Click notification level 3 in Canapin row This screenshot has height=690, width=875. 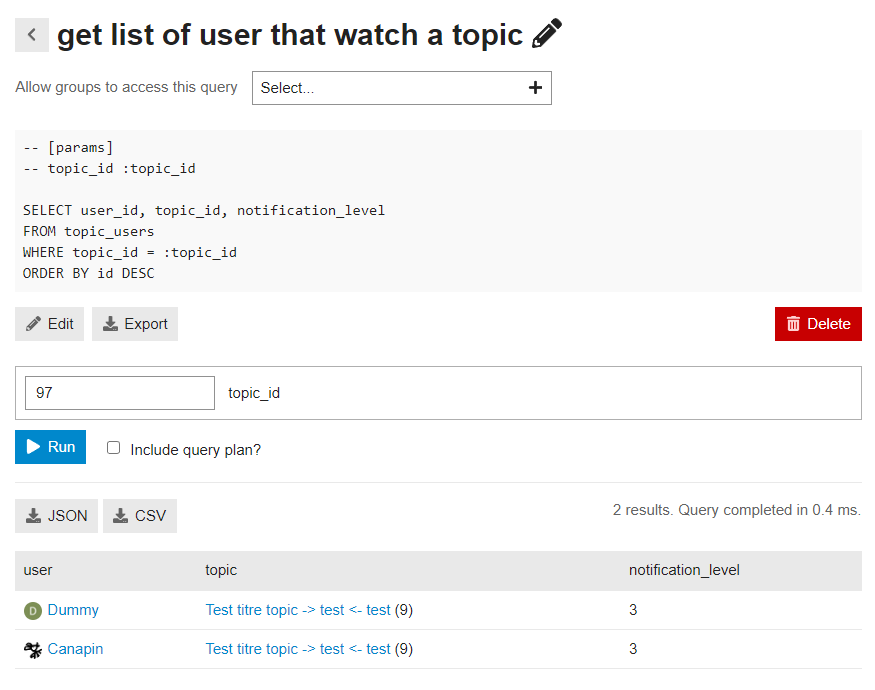633,649
